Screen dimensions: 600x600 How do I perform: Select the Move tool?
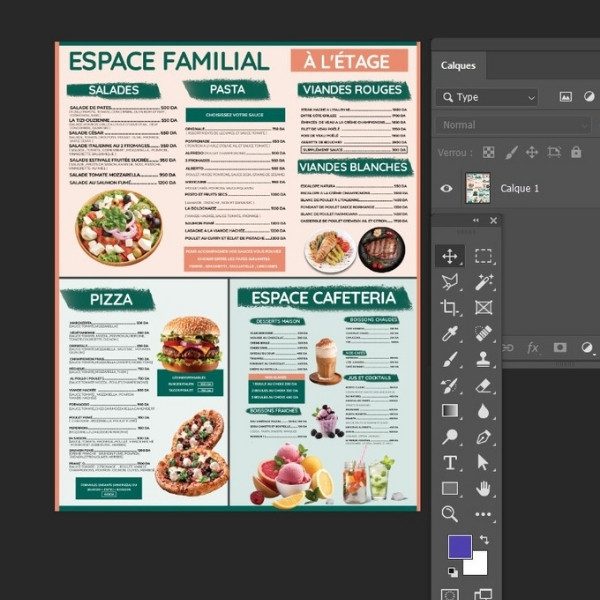coord(450,256)
